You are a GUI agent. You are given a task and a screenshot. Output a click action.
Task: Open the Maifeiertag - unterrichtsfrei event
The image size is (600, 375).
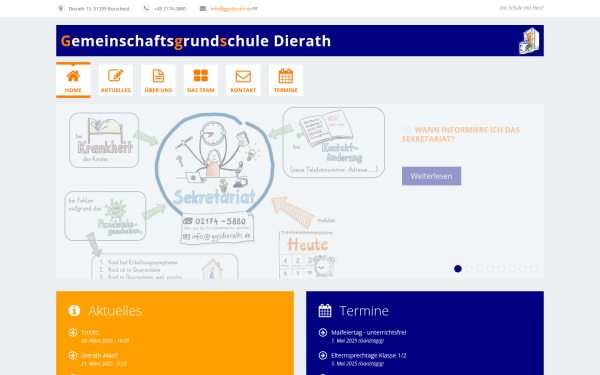[368, 333]
